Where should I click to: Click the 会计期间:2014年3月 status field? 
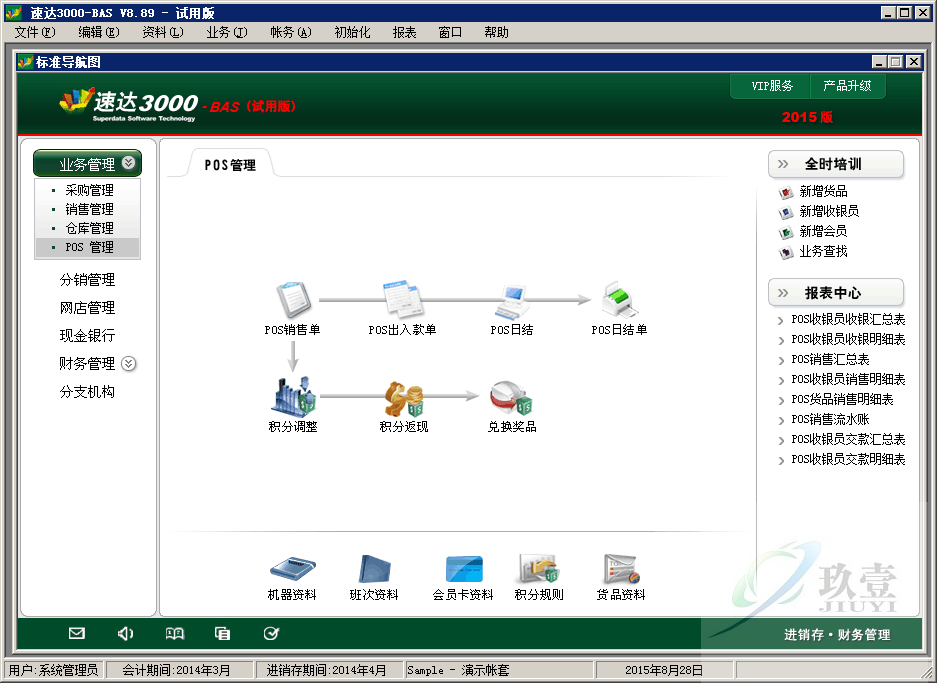click(180, 670)
